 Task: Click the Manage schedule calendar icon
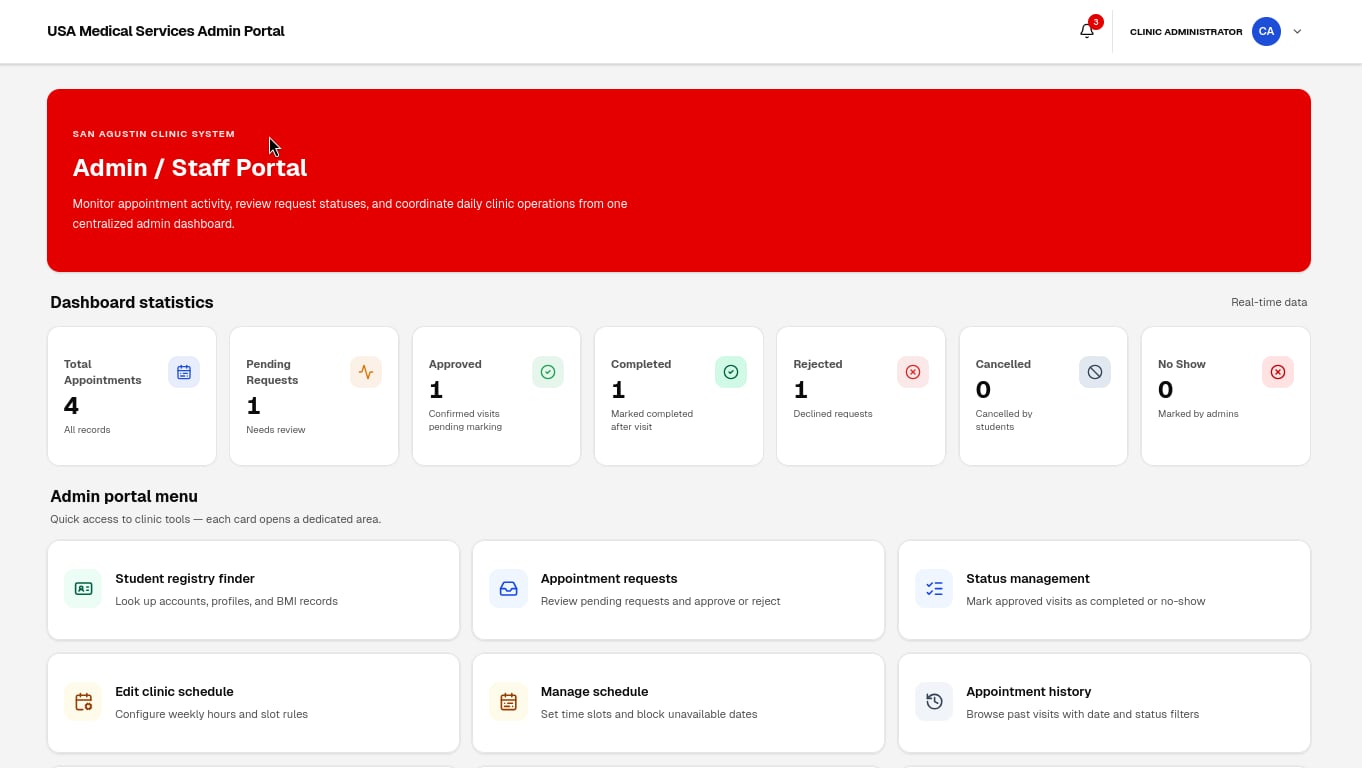tap(508, 702)
